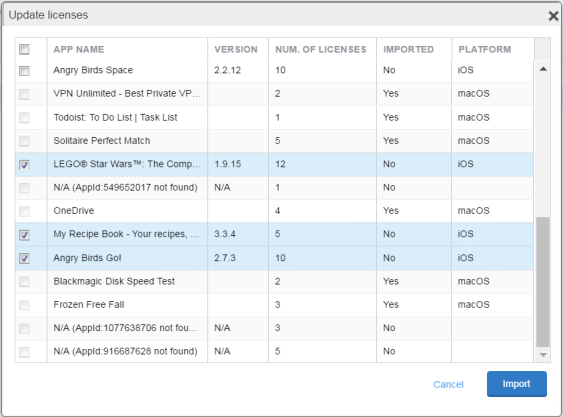Tick the OneDrive row checkbox

[24, 211]
